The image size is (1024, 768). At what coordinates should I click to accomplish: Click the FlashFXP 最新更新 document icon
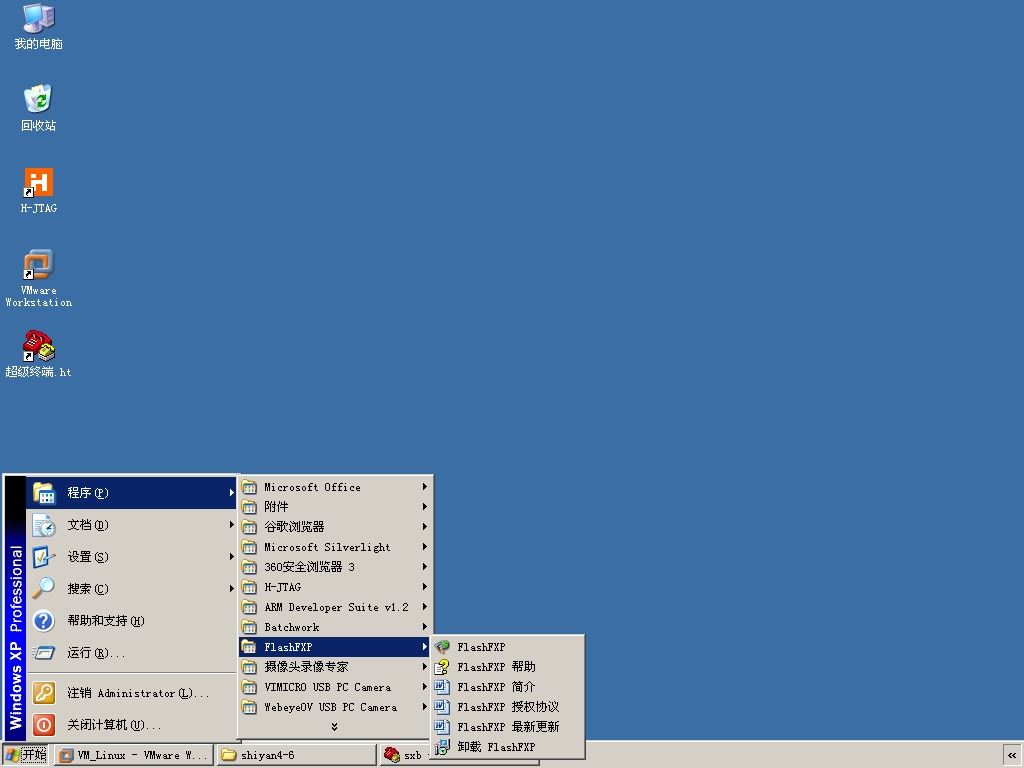442,727
